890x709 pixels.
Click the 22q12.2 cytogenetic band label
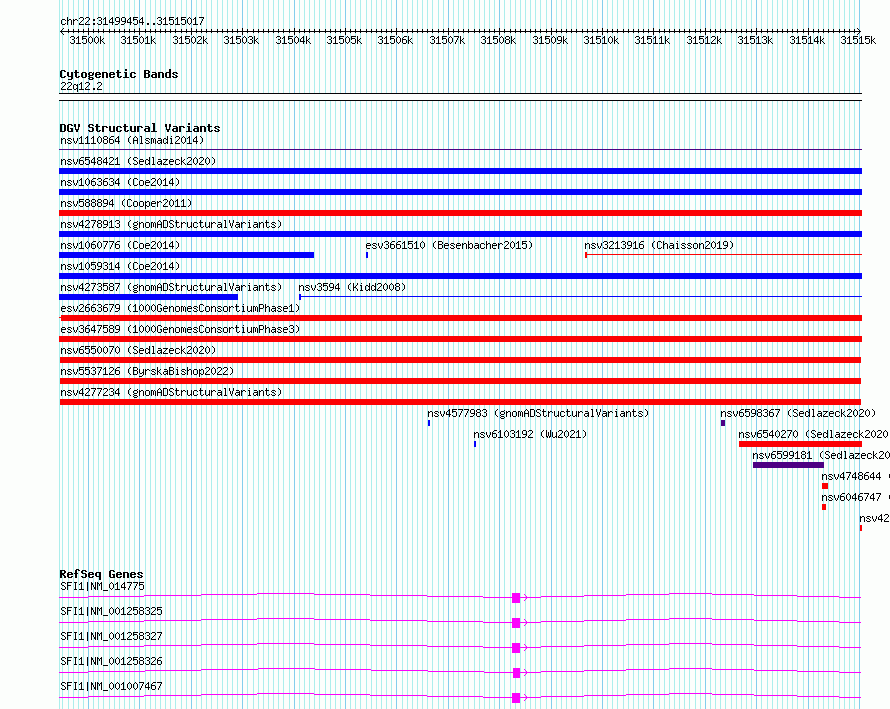click(81, 86)
